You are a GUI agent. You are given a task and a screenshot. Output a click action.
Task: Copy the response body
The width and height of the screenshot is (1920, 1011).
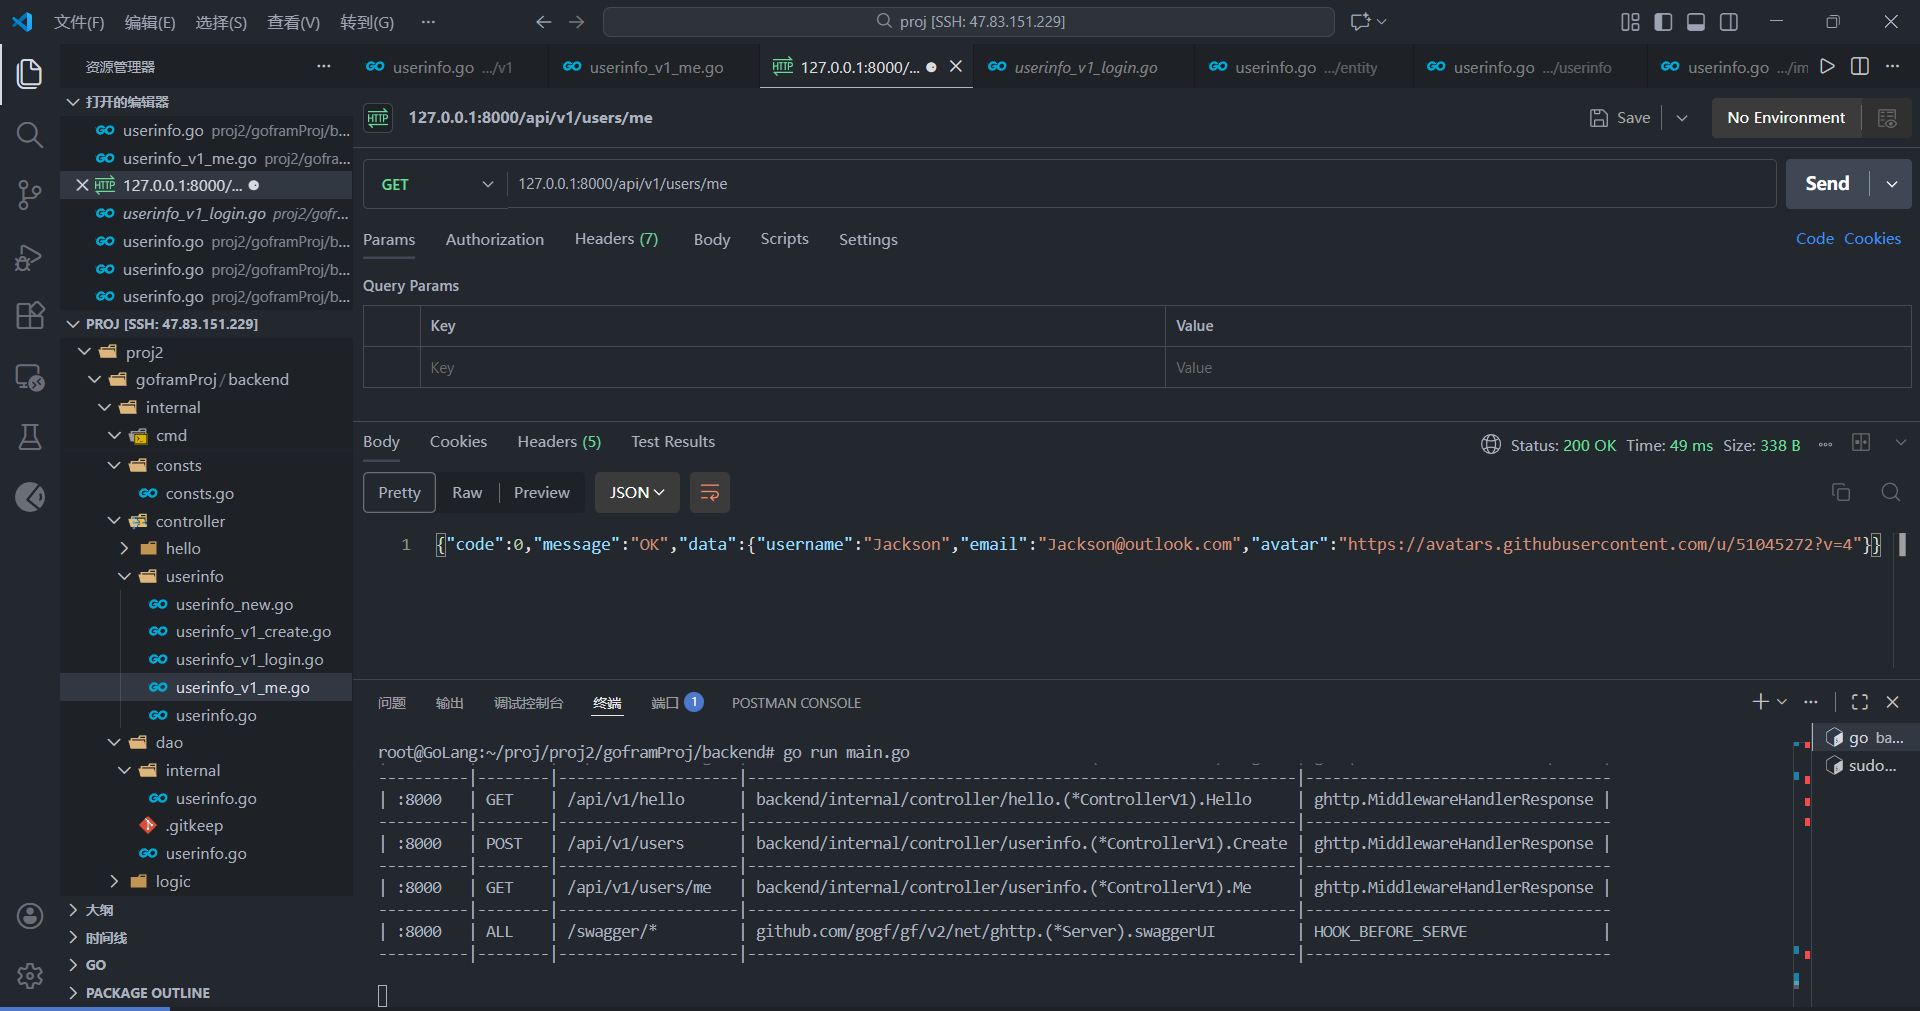point(1841,492)
